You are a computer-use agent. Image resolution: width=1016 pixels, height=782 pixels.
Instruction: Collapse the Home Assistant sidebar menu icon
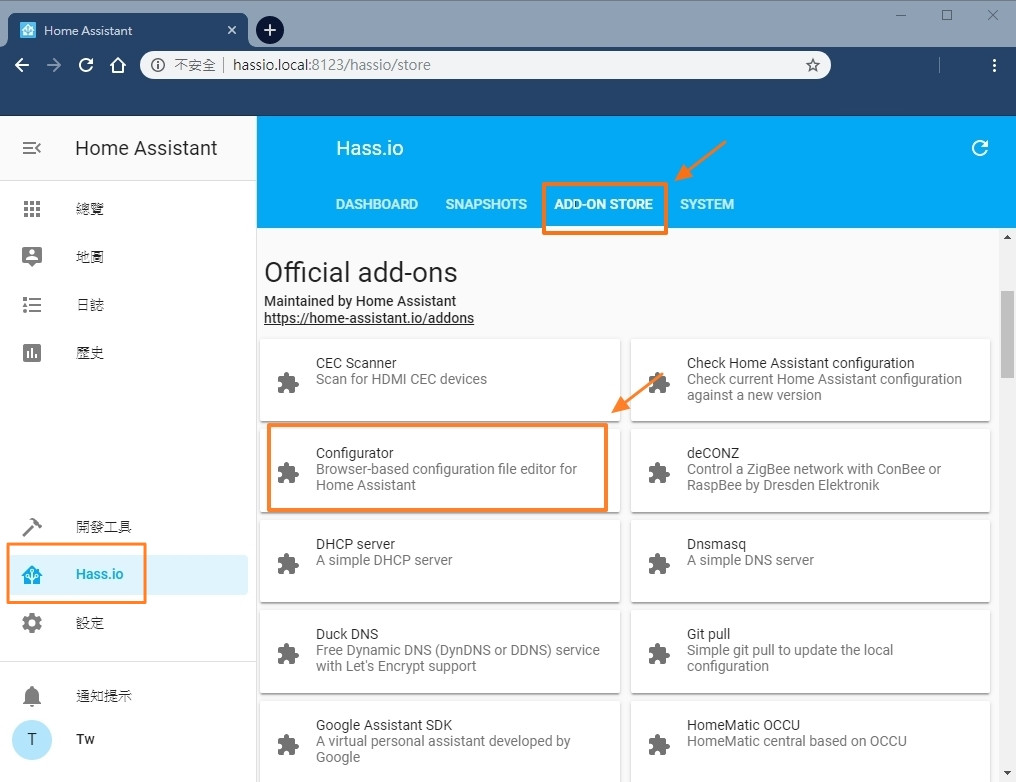31,148
